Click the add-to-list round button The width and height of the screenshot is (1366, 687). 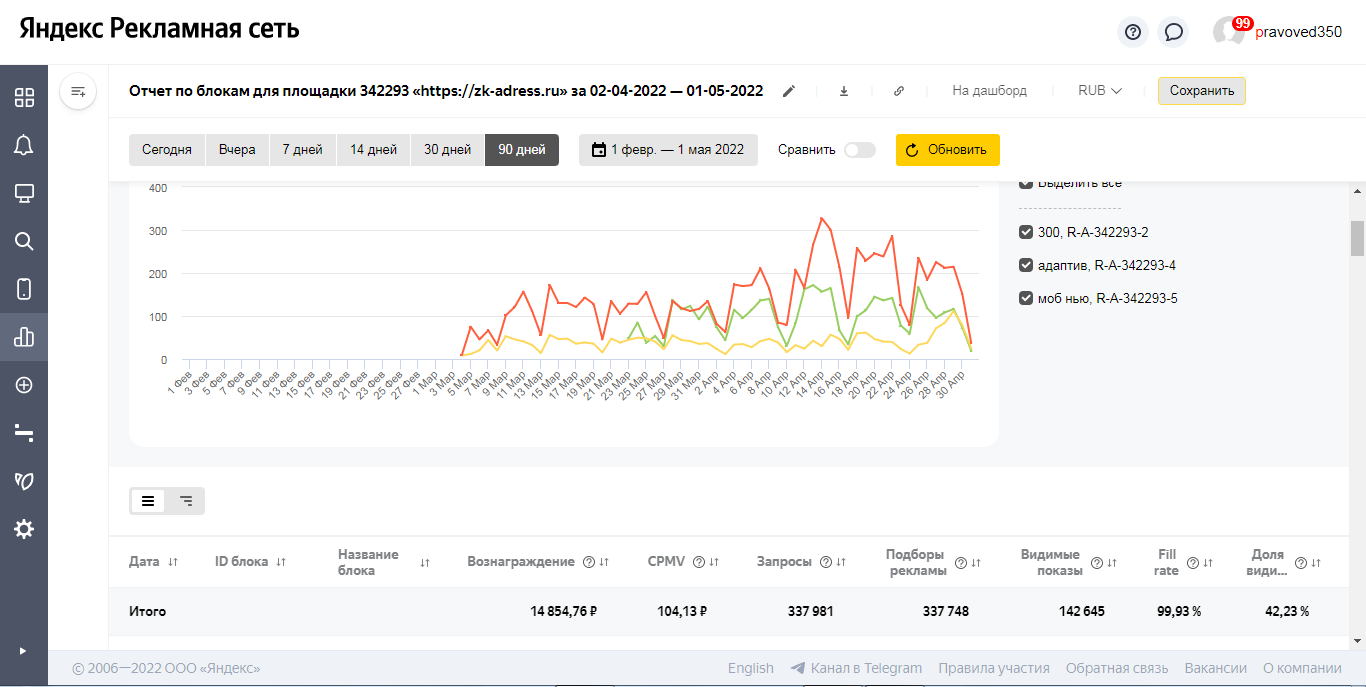pos(78,91)
